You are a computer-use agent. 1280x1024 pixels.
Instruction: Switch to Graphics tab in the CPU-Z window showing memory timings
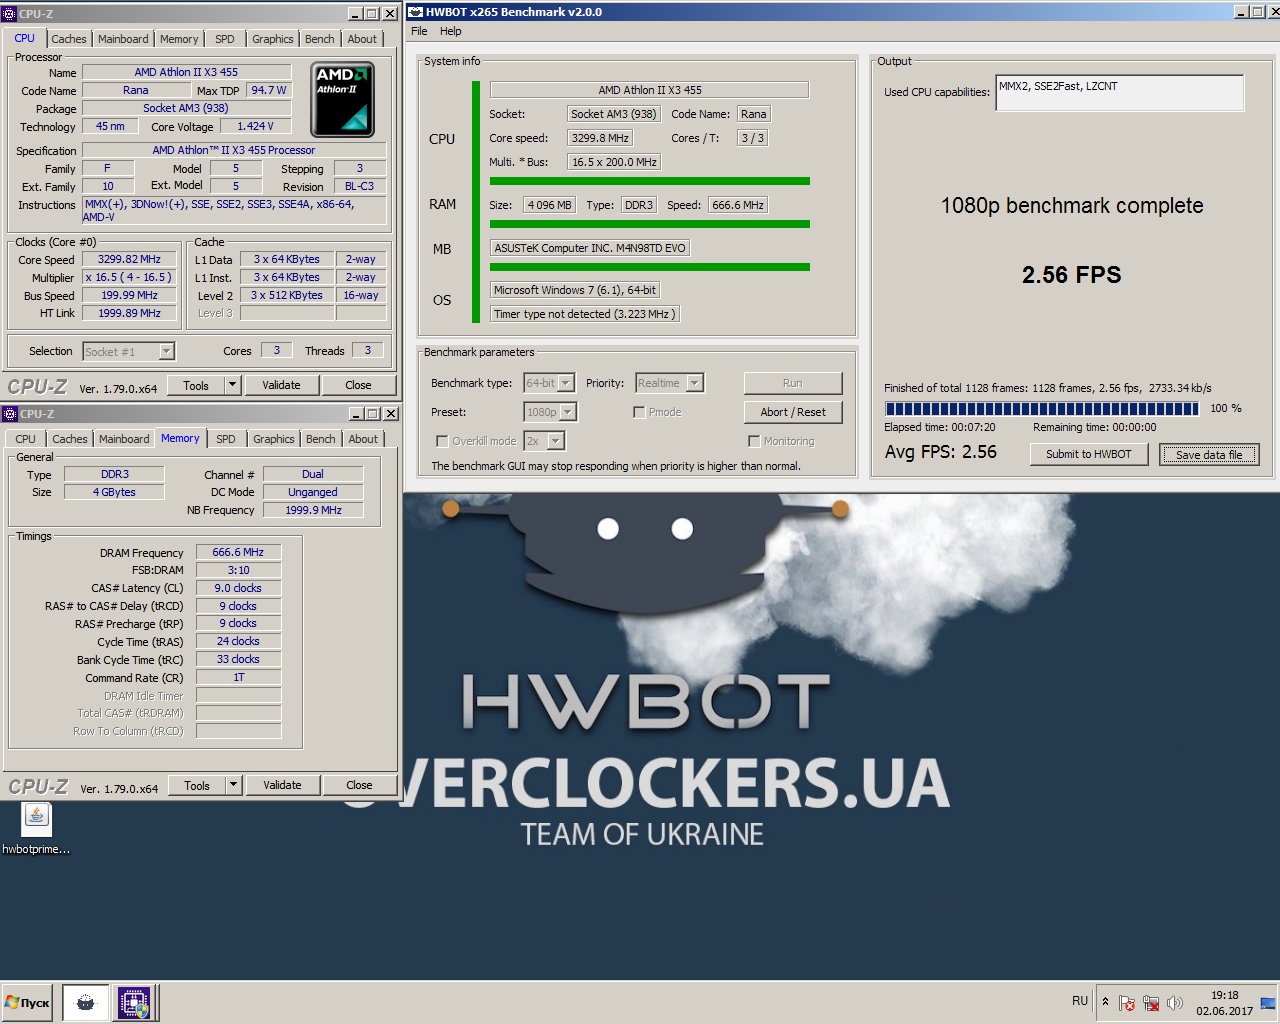pos(273,439)
